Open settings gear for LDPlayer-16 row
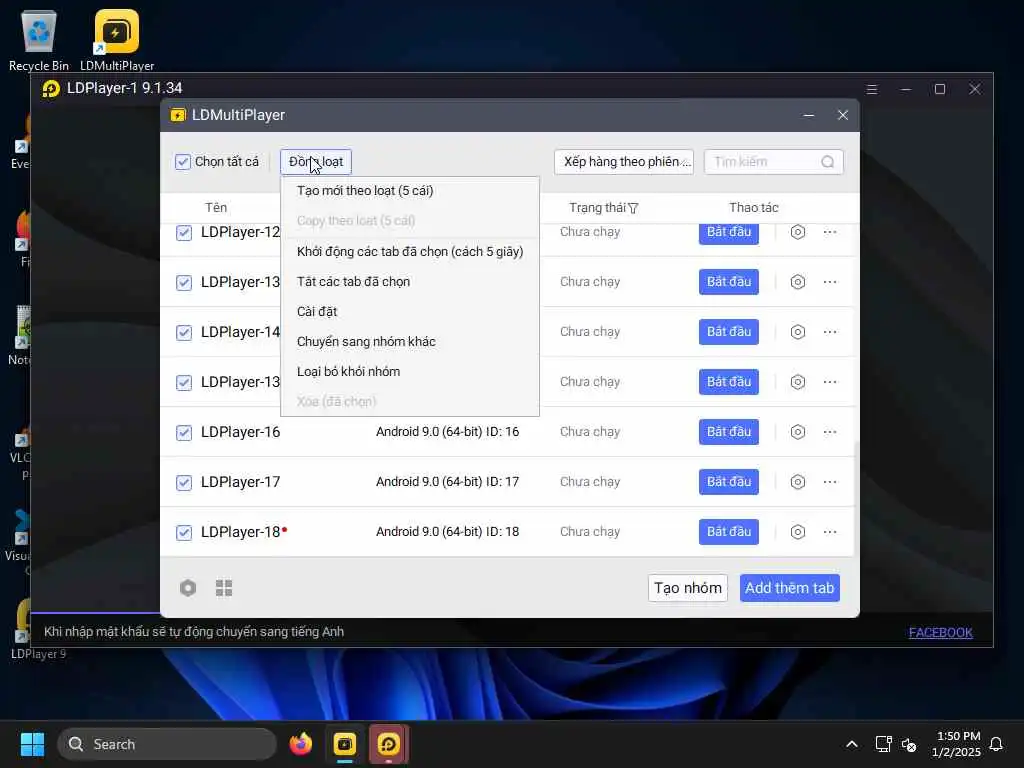1024x768 pixels. point(797,432)
